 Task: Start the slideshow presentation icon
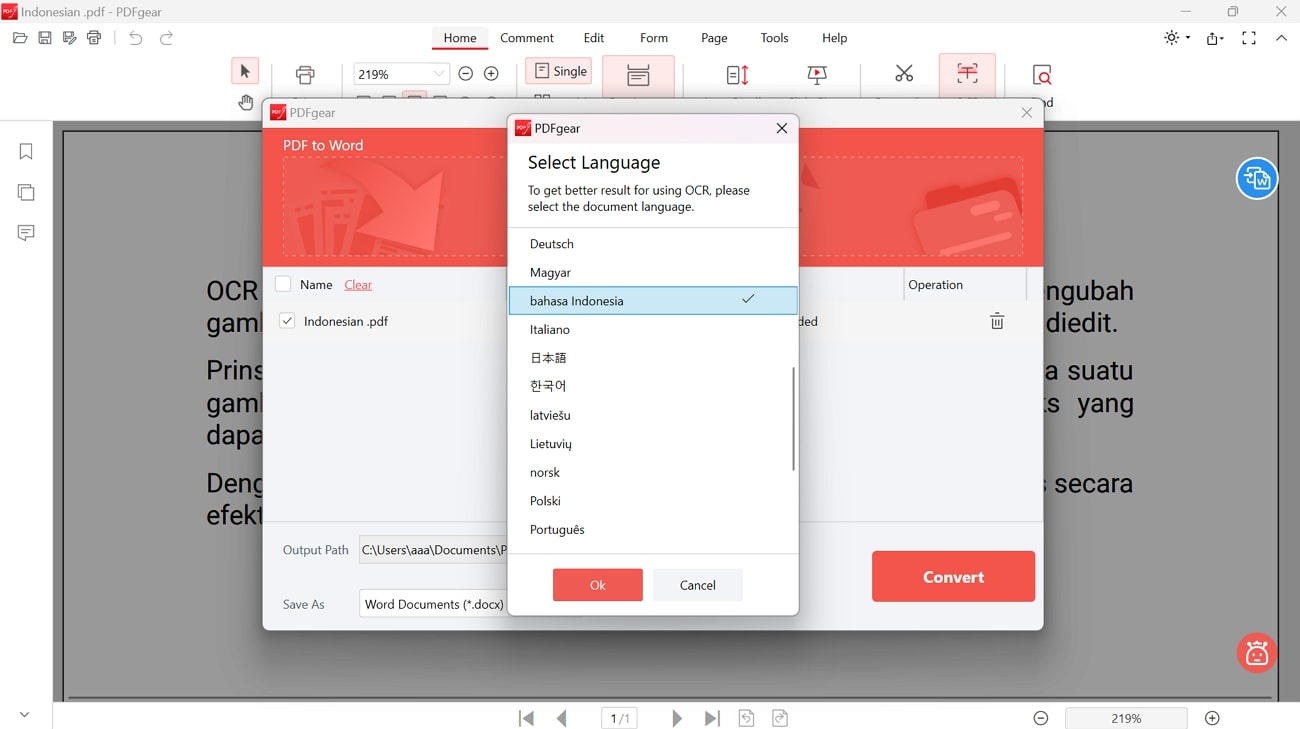click(817, 75)
